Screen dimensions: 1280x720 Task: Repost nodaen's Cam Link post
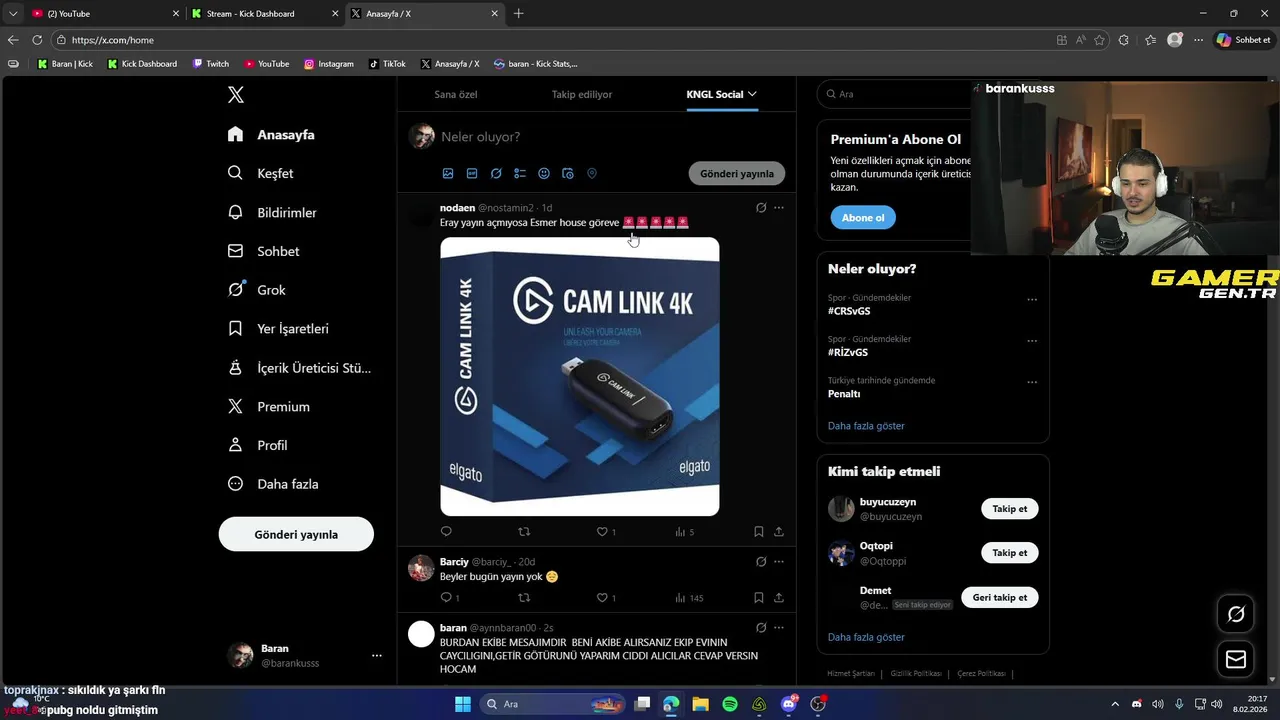[524, 531]
